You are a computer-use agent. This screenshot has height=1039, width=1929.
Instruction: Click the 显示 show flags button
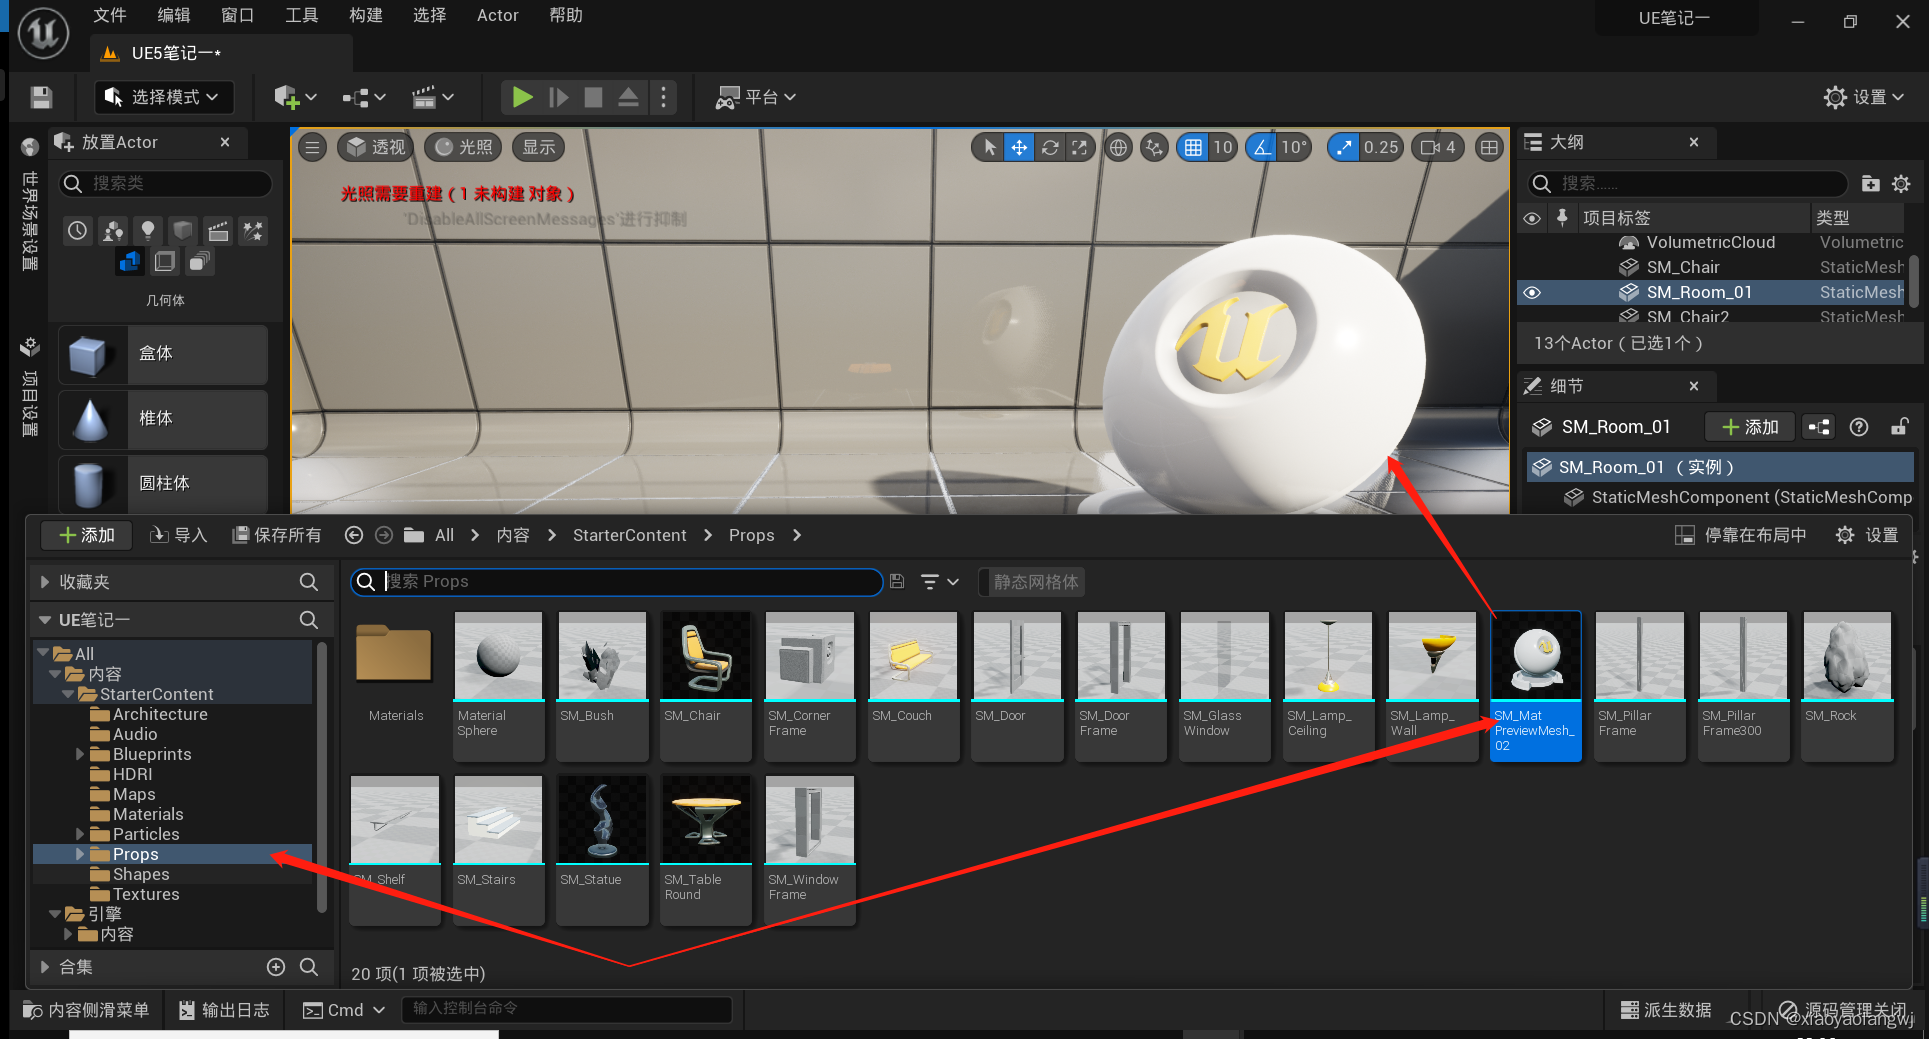pos(538,148)
